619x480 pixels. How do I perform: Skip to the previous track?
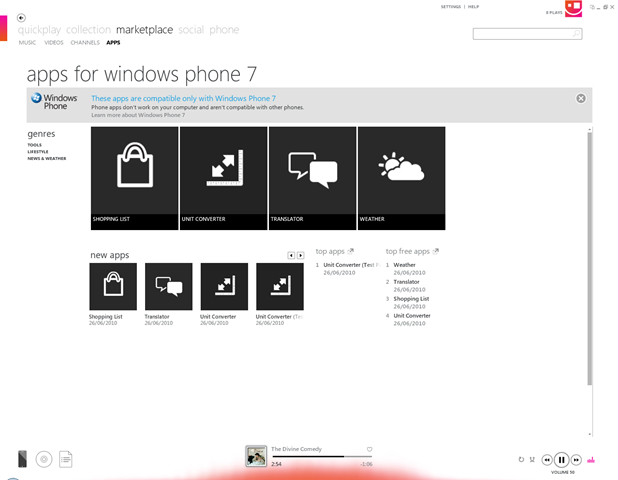(x=547, y=460)
